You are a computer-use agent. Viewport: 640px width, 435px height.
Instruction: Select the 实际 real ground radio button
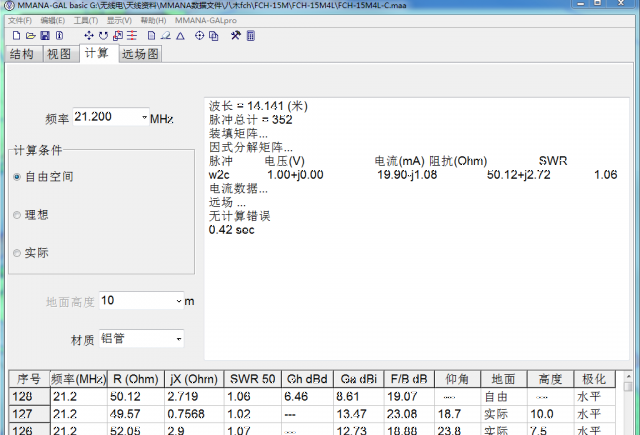pyautogui.click(x=17, y=253)
